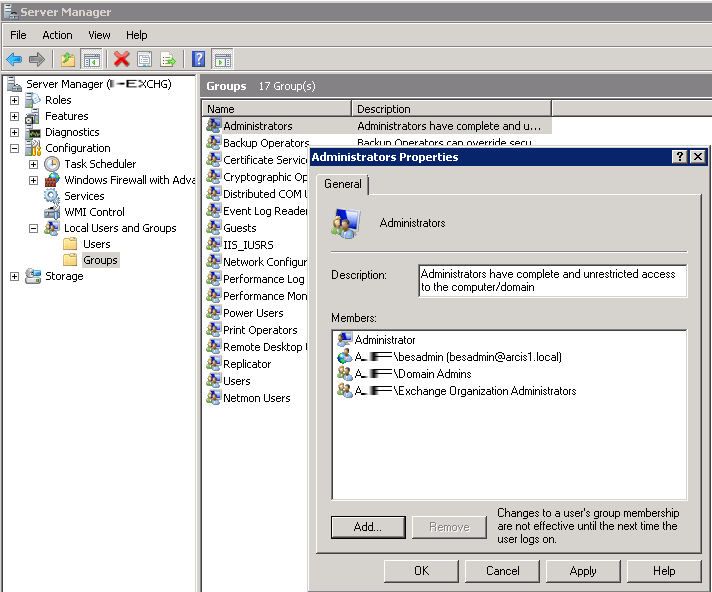
Task: Click the dialog's question mark help button
Action: click(x=679, y=157)
